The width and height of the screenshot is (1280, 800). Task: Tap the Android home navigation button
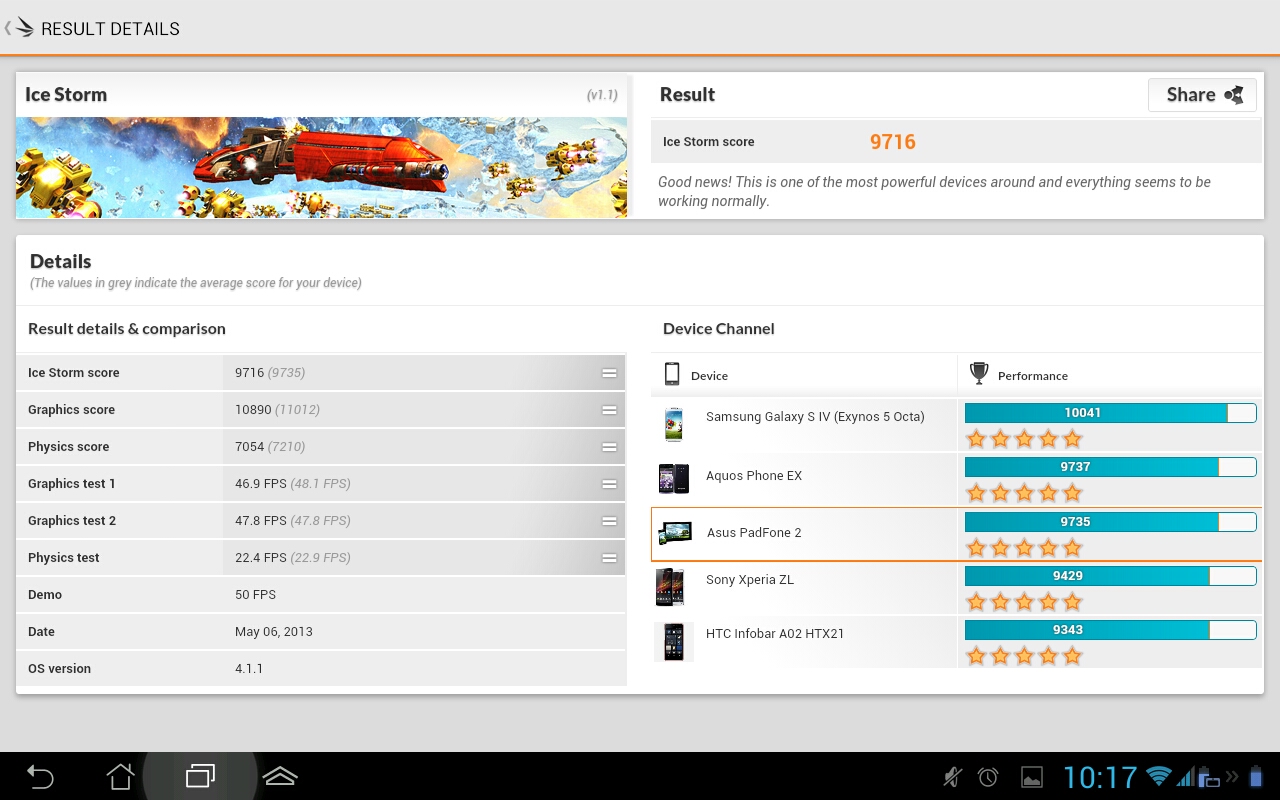pos(120,777)
